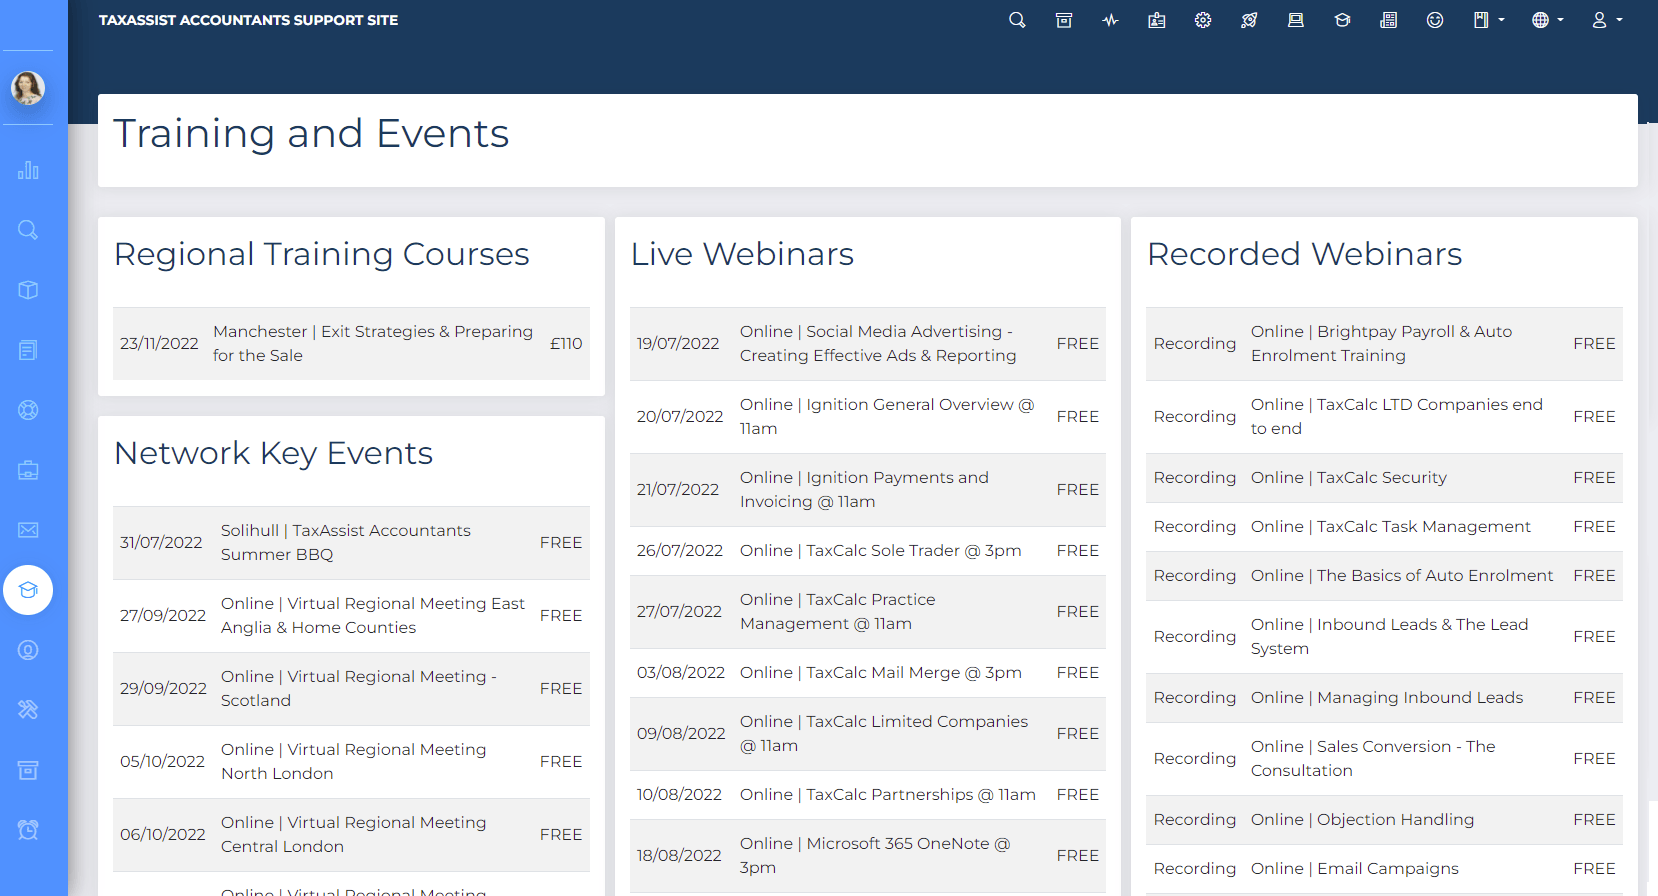Click FREE label for TaxCalc Security recording
The image size is (1658, 896).
click(x=1594, y=477)
